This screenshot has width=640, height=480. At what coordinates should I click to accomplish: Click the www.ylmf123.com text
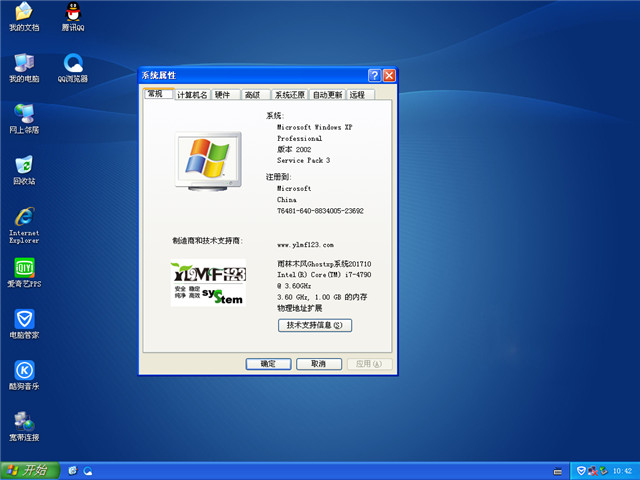click(x=305, y=245)
